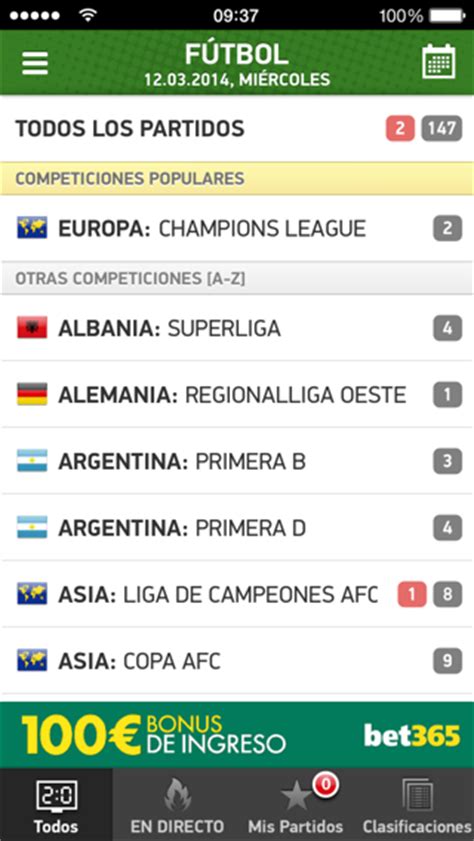Open Argentina Primera D competition
The width and height of the screenshot is (474, 841).
pyautogui.click(x=237, y=528)
